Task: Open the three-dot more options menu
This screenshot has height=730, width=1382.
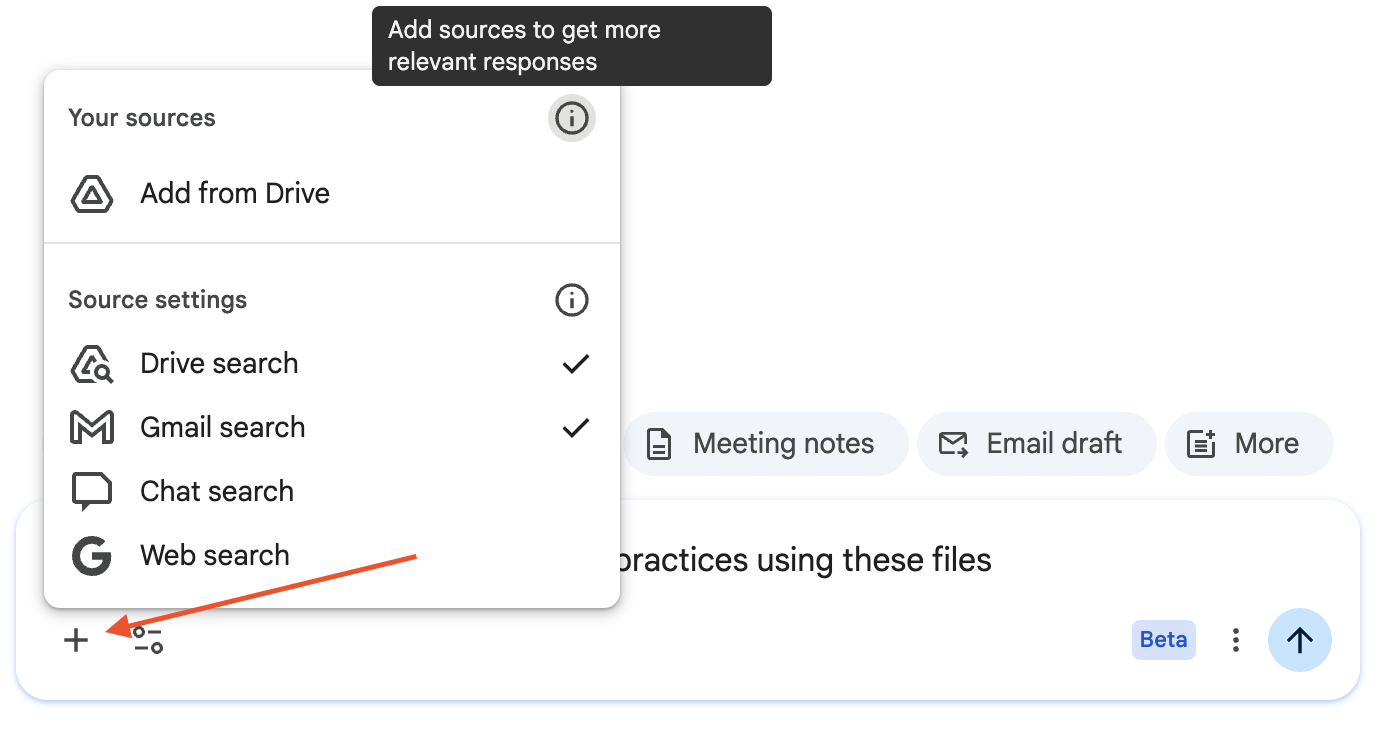Action: coord(1236,640)
